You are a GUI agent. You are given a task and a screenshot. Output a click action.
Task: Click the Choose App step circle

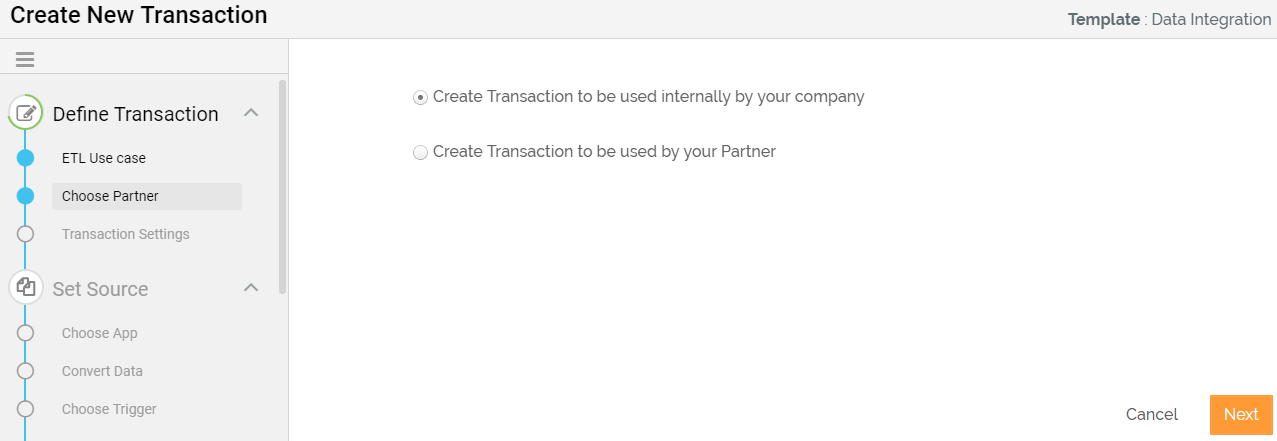click(x=26, y=333)
